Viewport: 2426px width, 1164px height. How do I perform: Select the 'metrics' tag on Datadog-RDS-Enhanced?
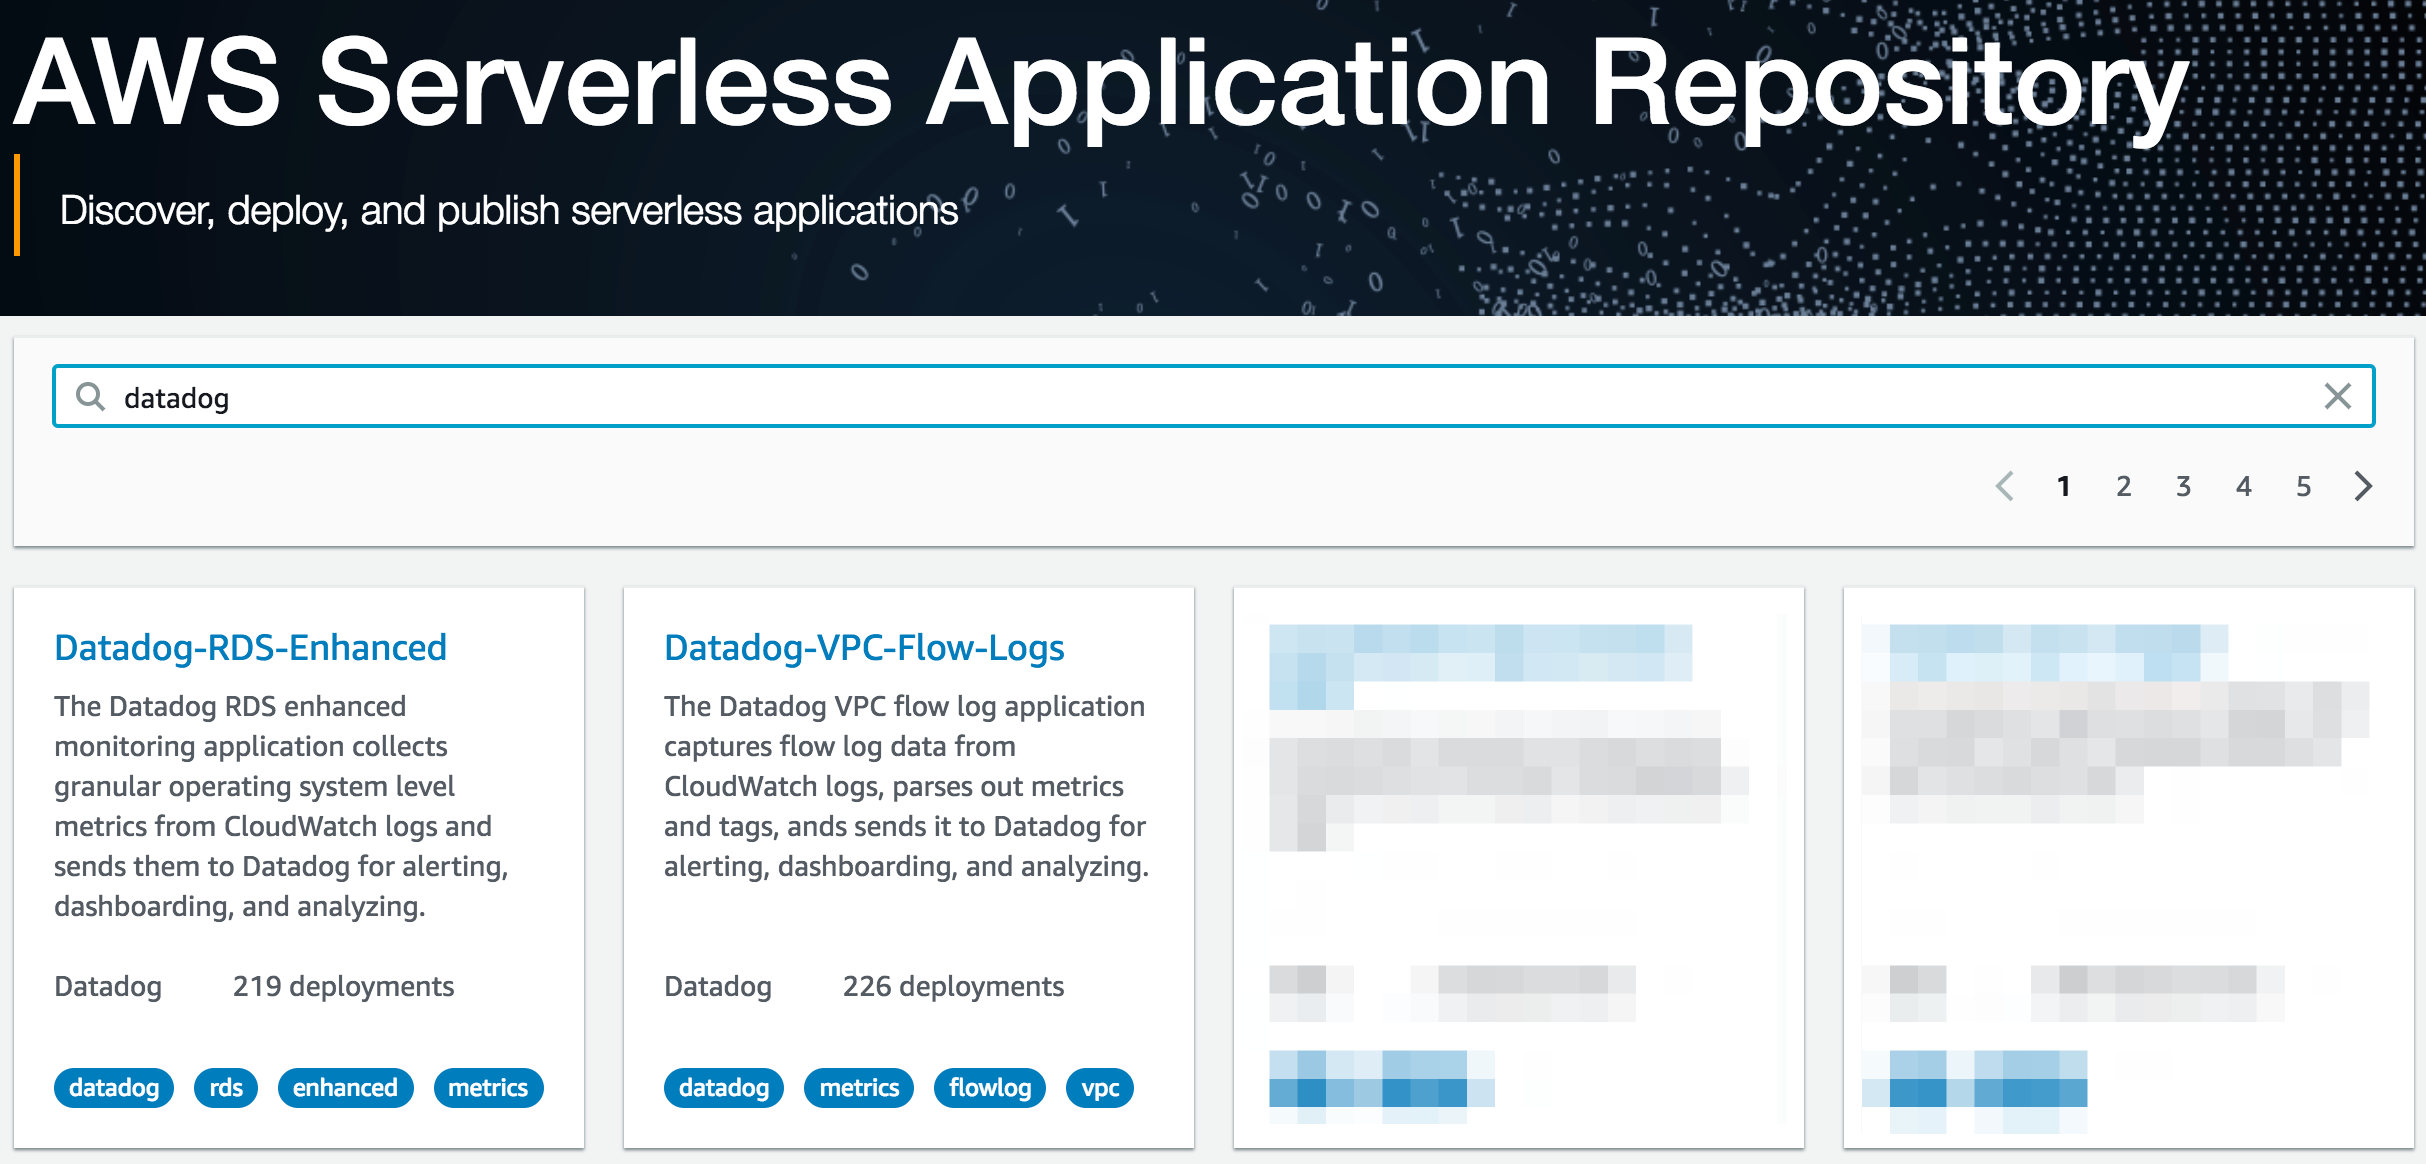tap(488, 1087)
